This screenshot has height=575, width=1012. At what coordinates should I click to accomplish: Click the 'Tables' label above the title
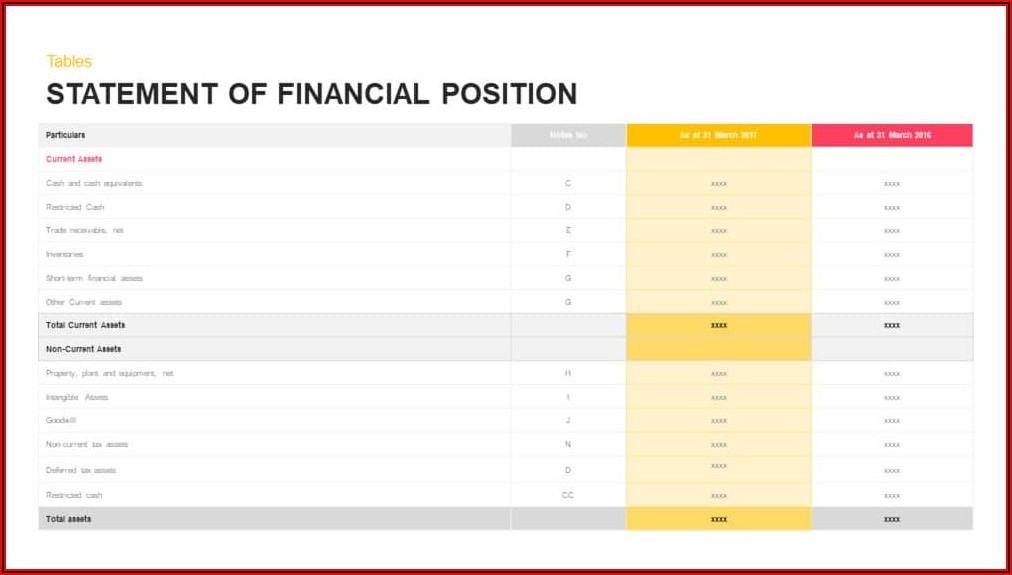(69, 62)
